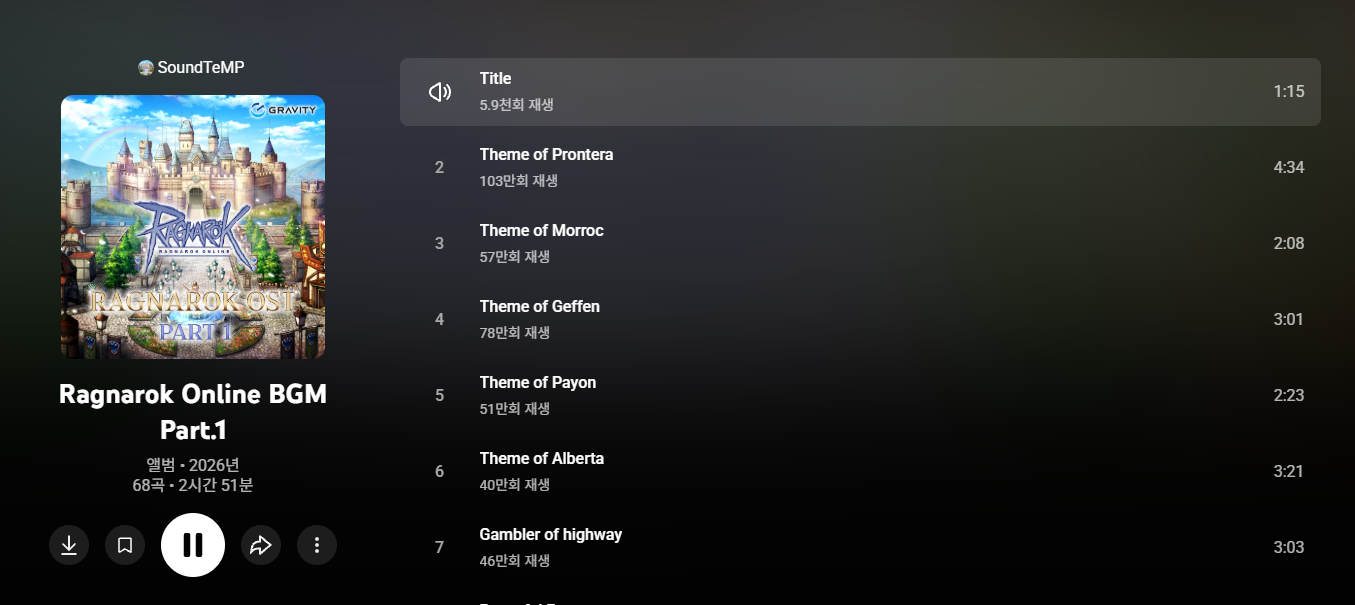Select the Theme of Geffen song
Image resolution: width=1355 pixels, height=605 pixels.
[x=539, y=307]
